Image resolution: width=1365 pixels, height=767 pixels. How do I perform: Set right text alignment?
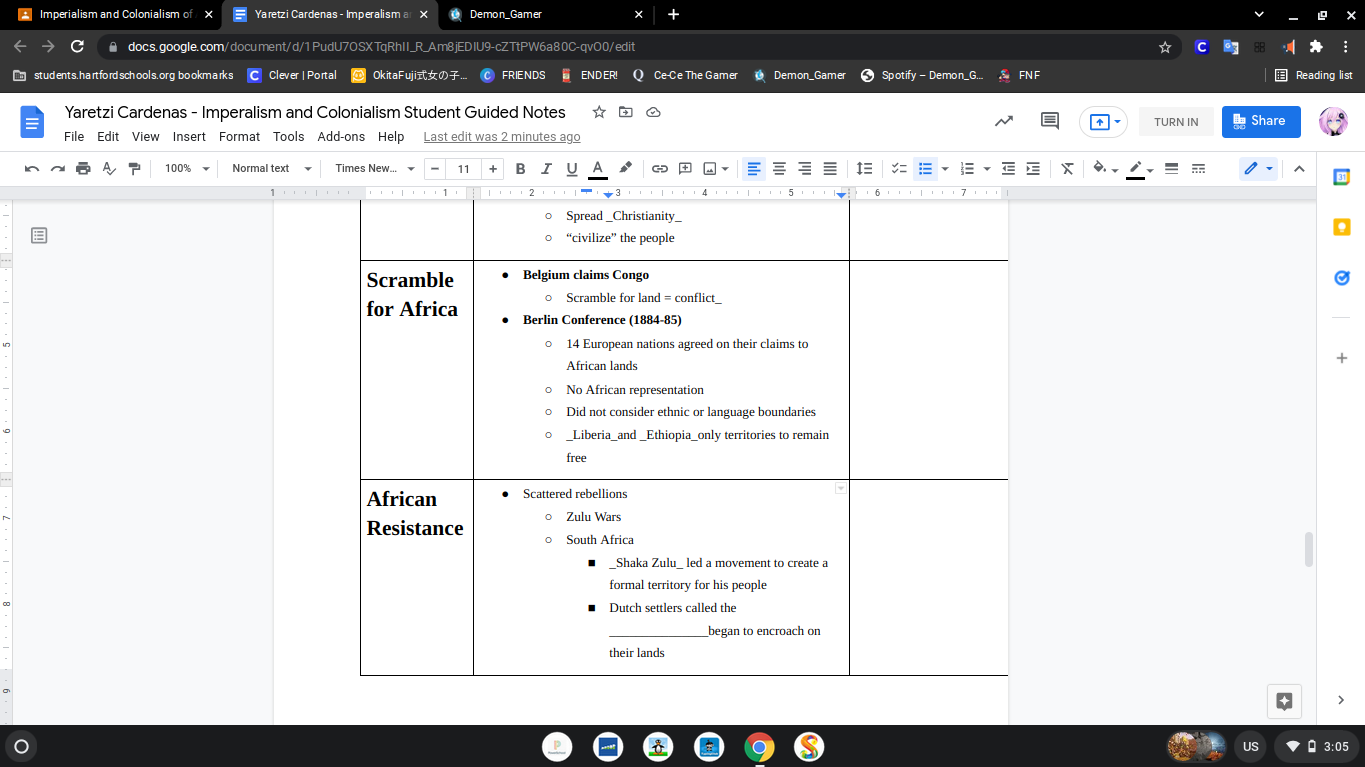(x=804, y=169)
